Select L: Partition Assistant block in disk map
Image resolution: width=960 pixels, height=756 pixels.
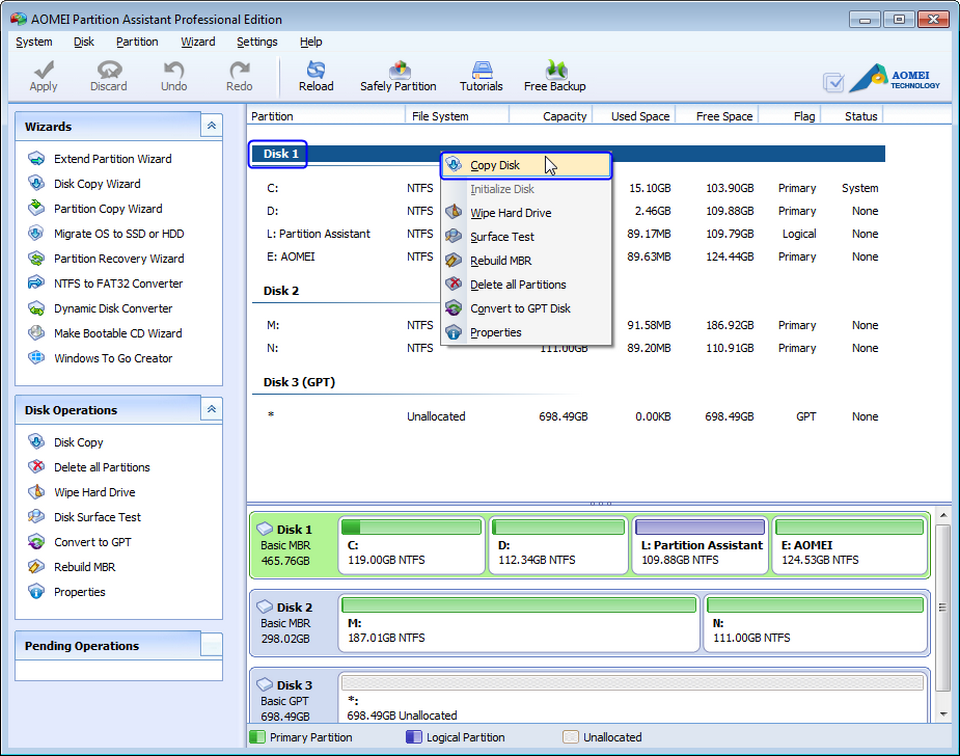click(x=700, y=545)
